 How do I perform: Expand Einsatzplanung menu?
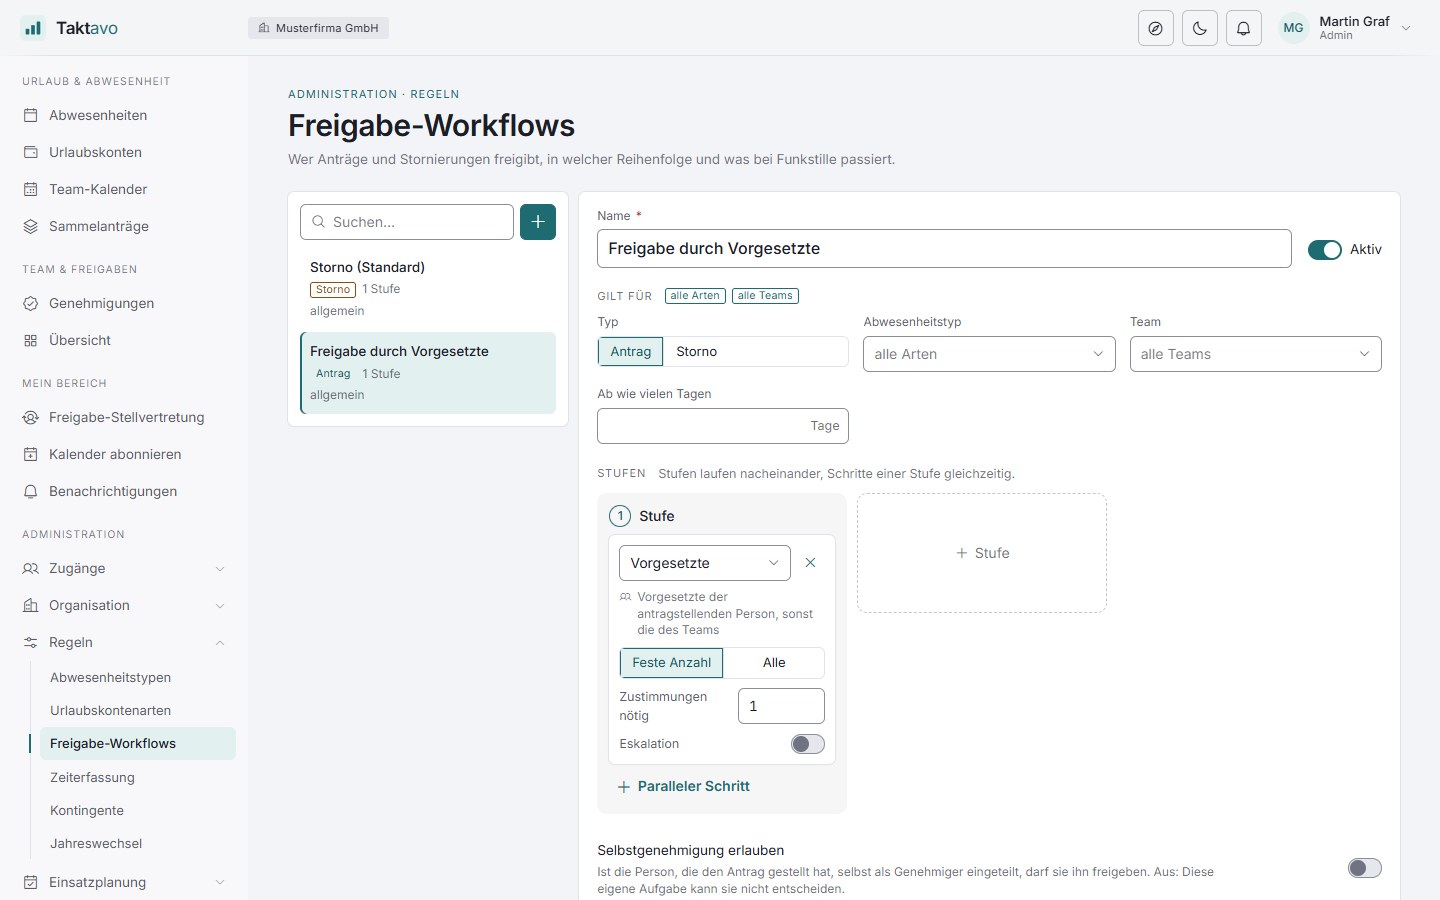124,882
